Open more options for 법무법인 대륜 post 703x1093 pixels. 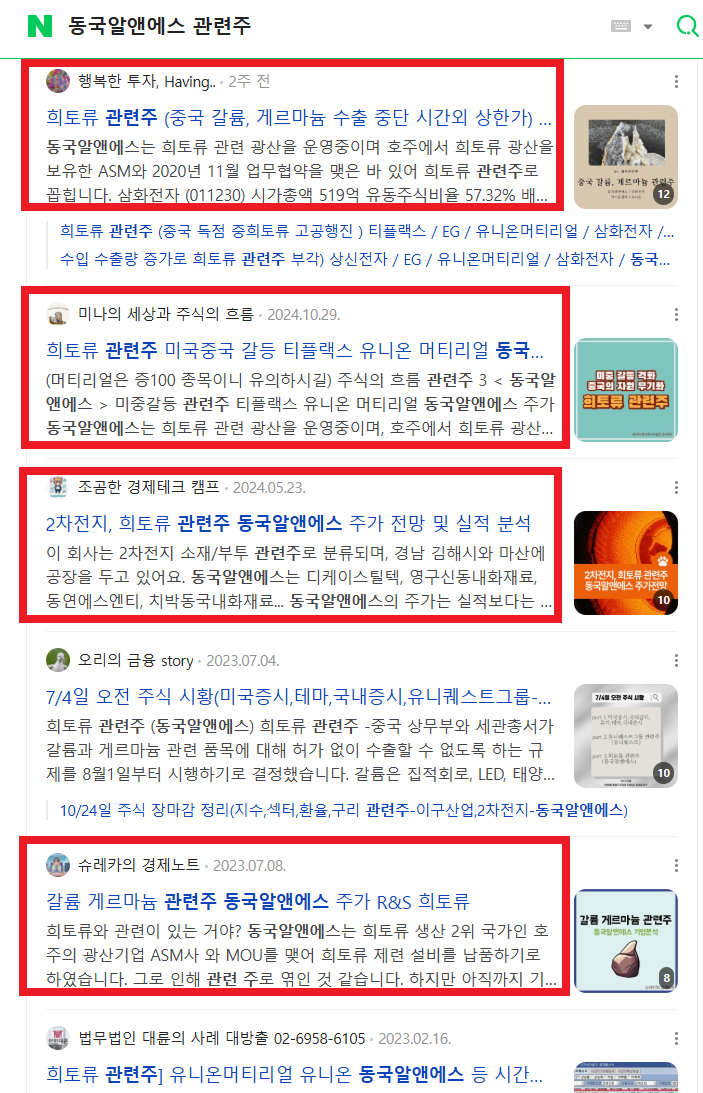click(676, 1038)
